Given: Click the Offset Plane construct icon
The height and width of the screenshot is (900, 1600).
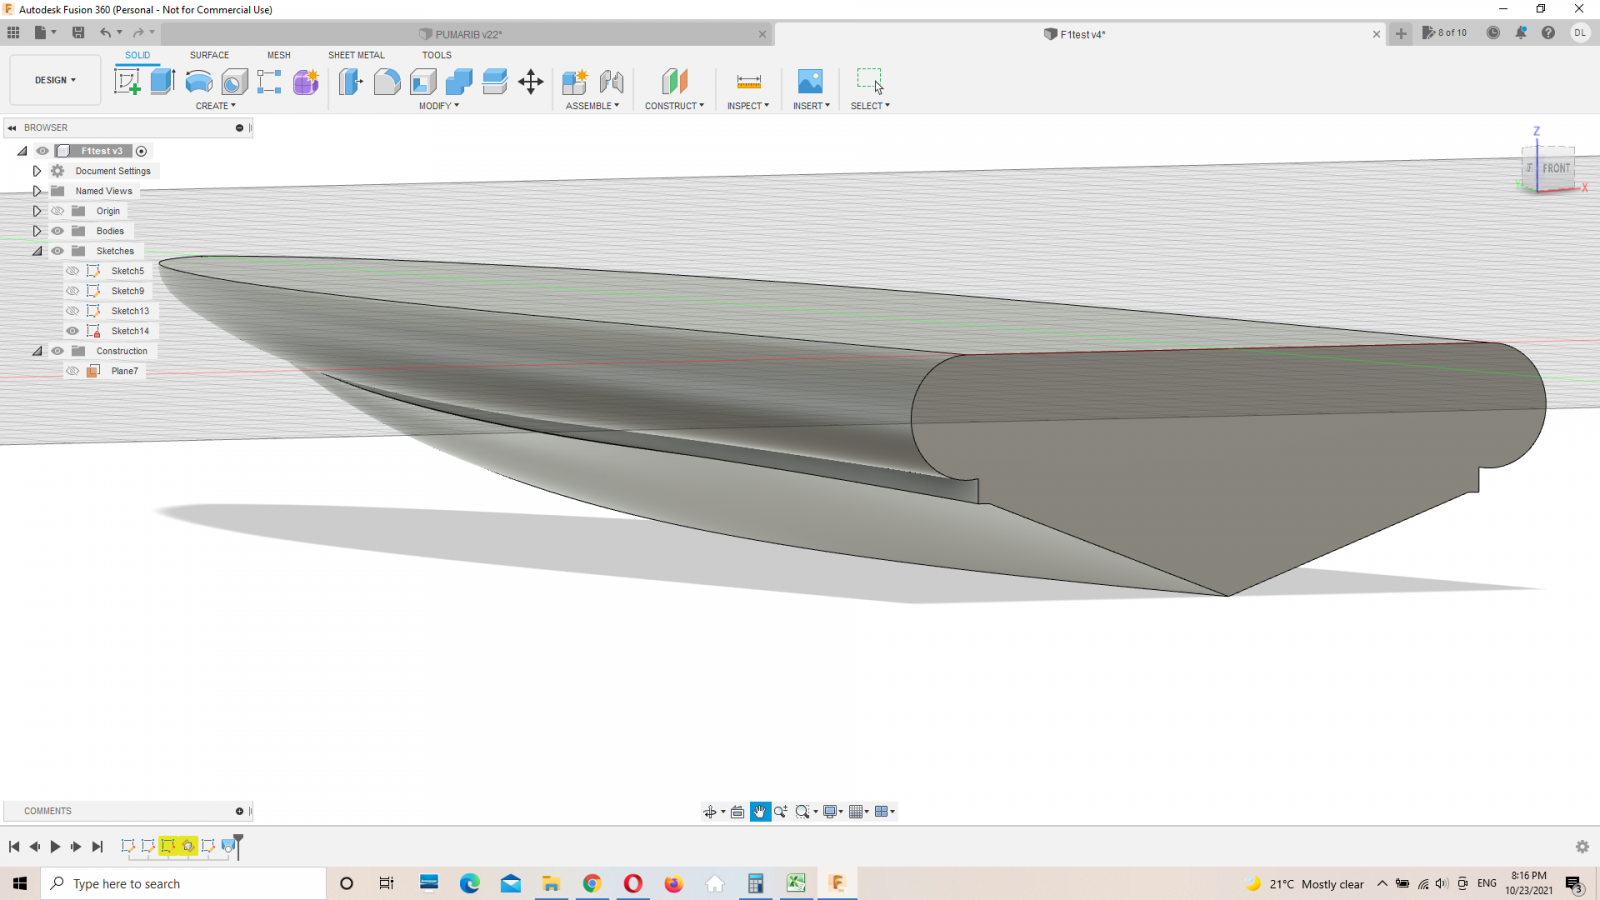Looking at the screenshot, I should (675, 81).
